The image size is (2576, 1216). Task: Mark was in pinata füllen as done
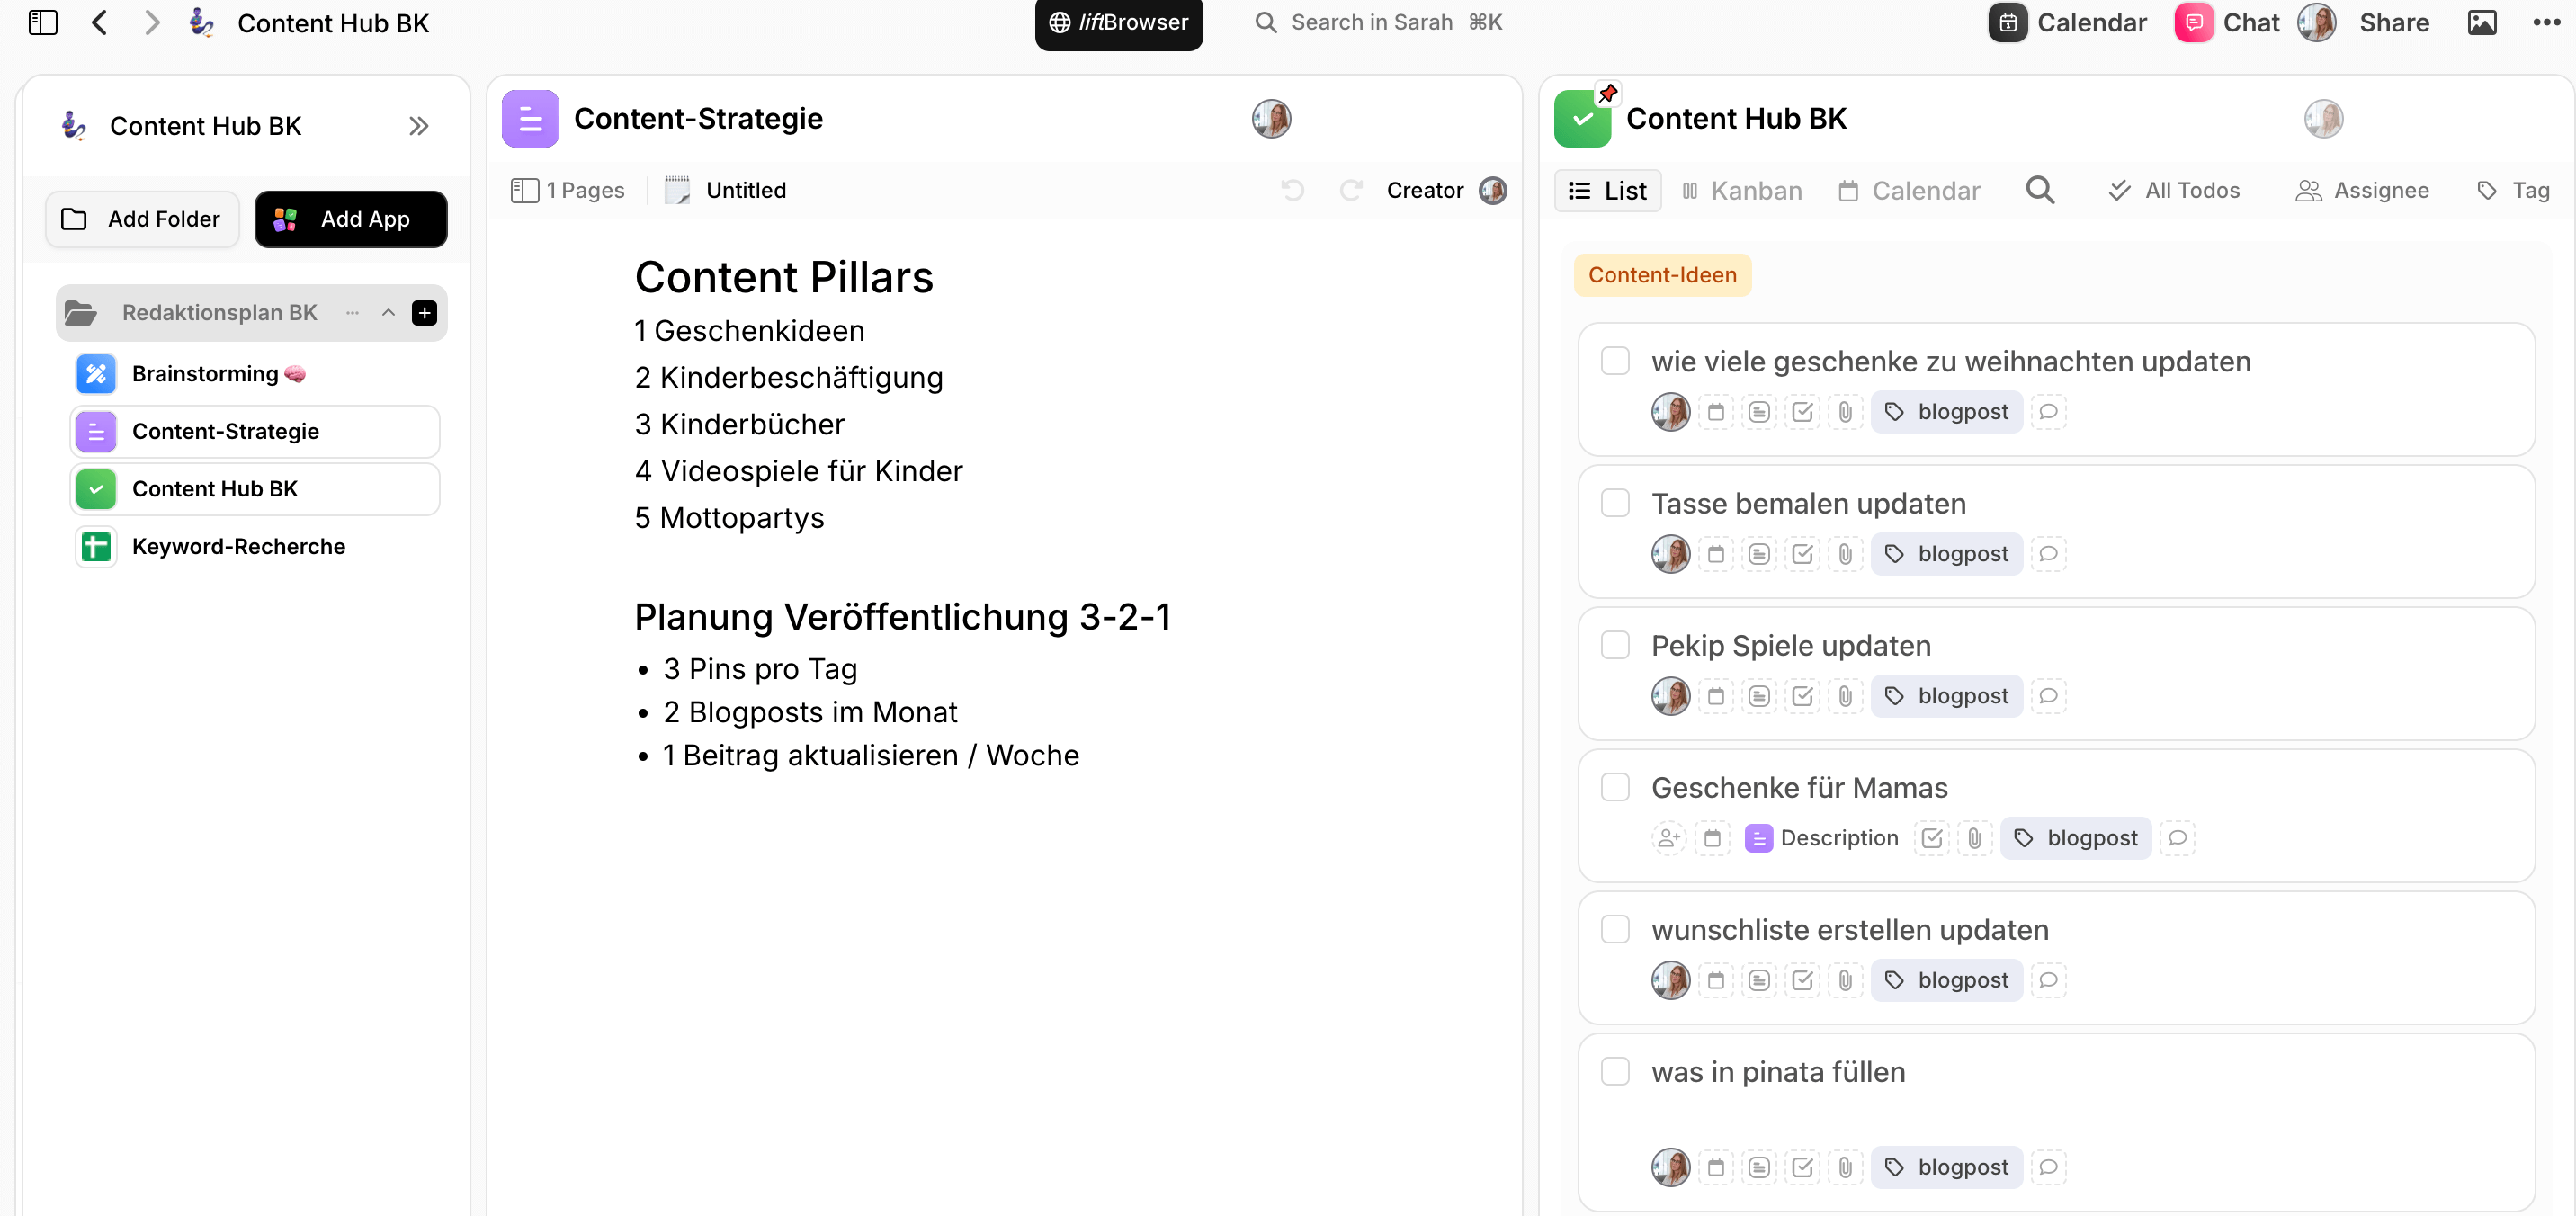1615,1071
